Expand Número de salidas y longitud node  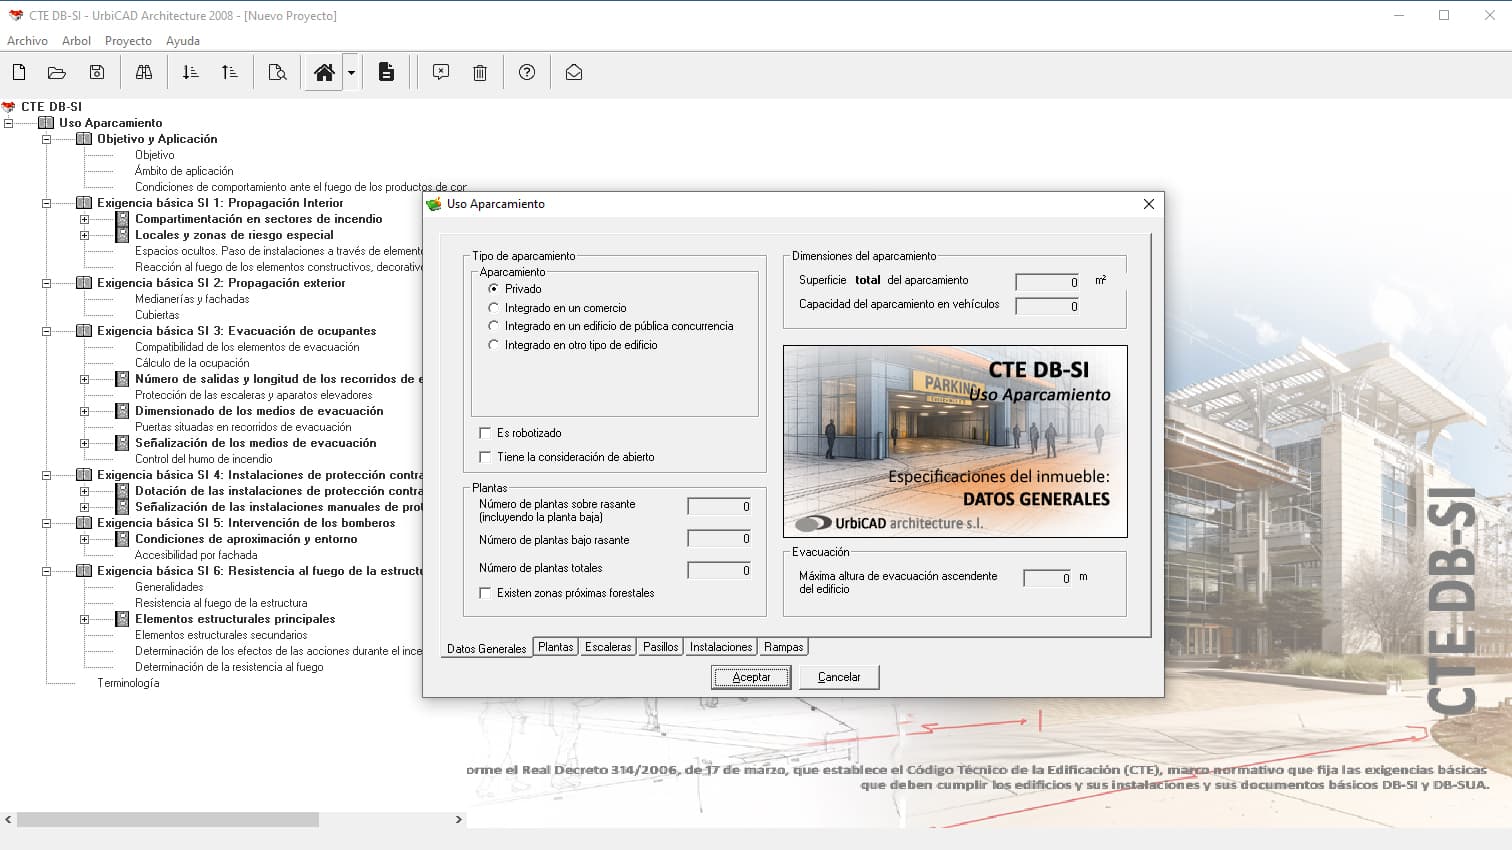pos(84,379)
